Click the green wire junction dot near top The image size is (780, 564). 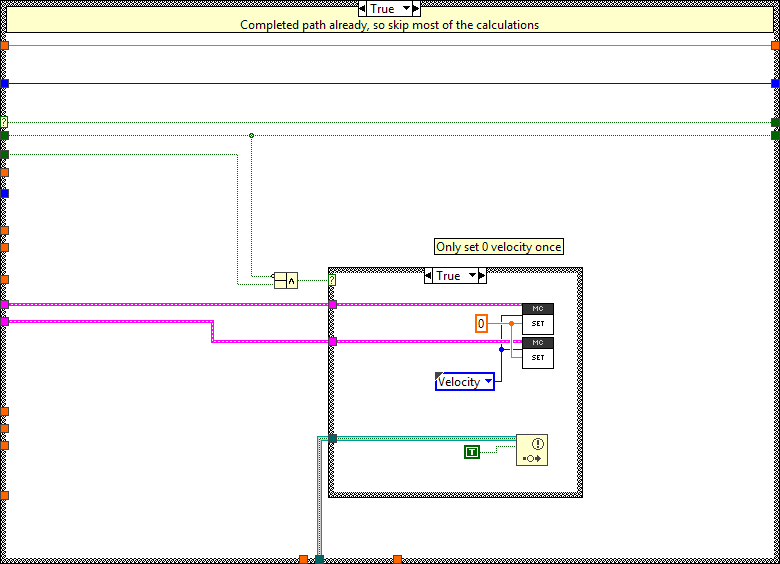(251, 135)
